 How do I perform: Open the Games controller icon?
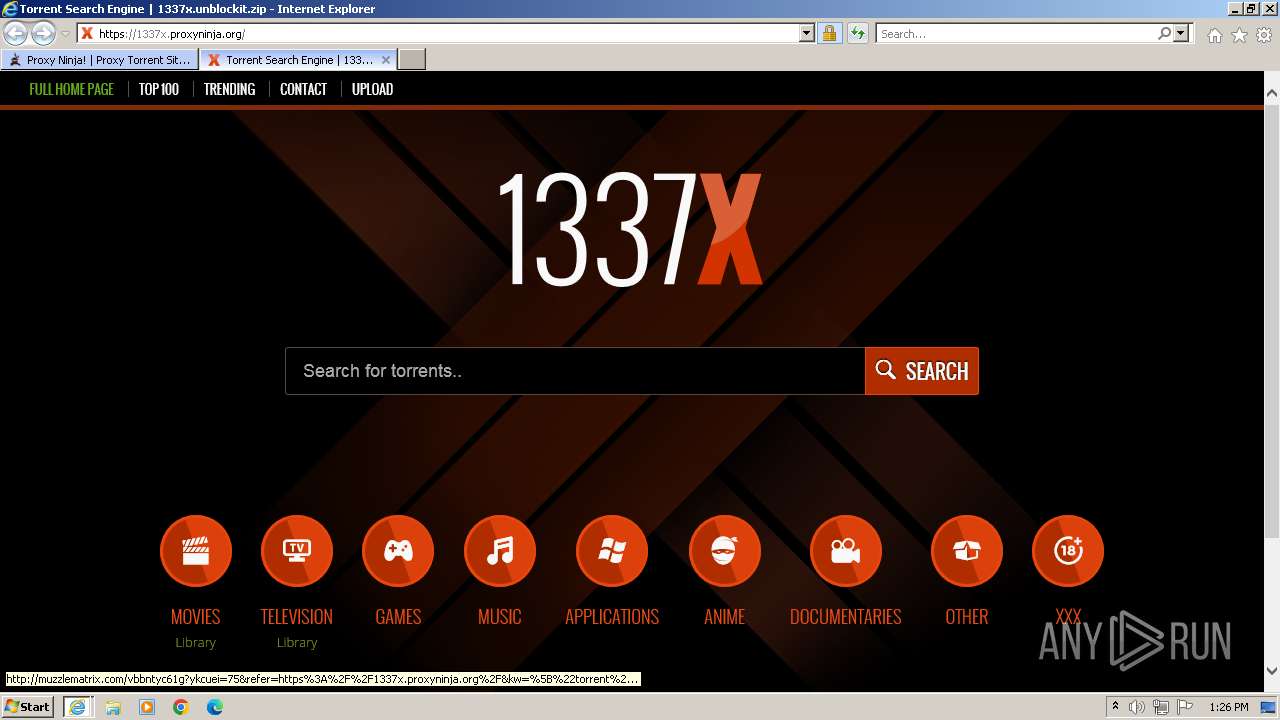click(x=398, y=550)
